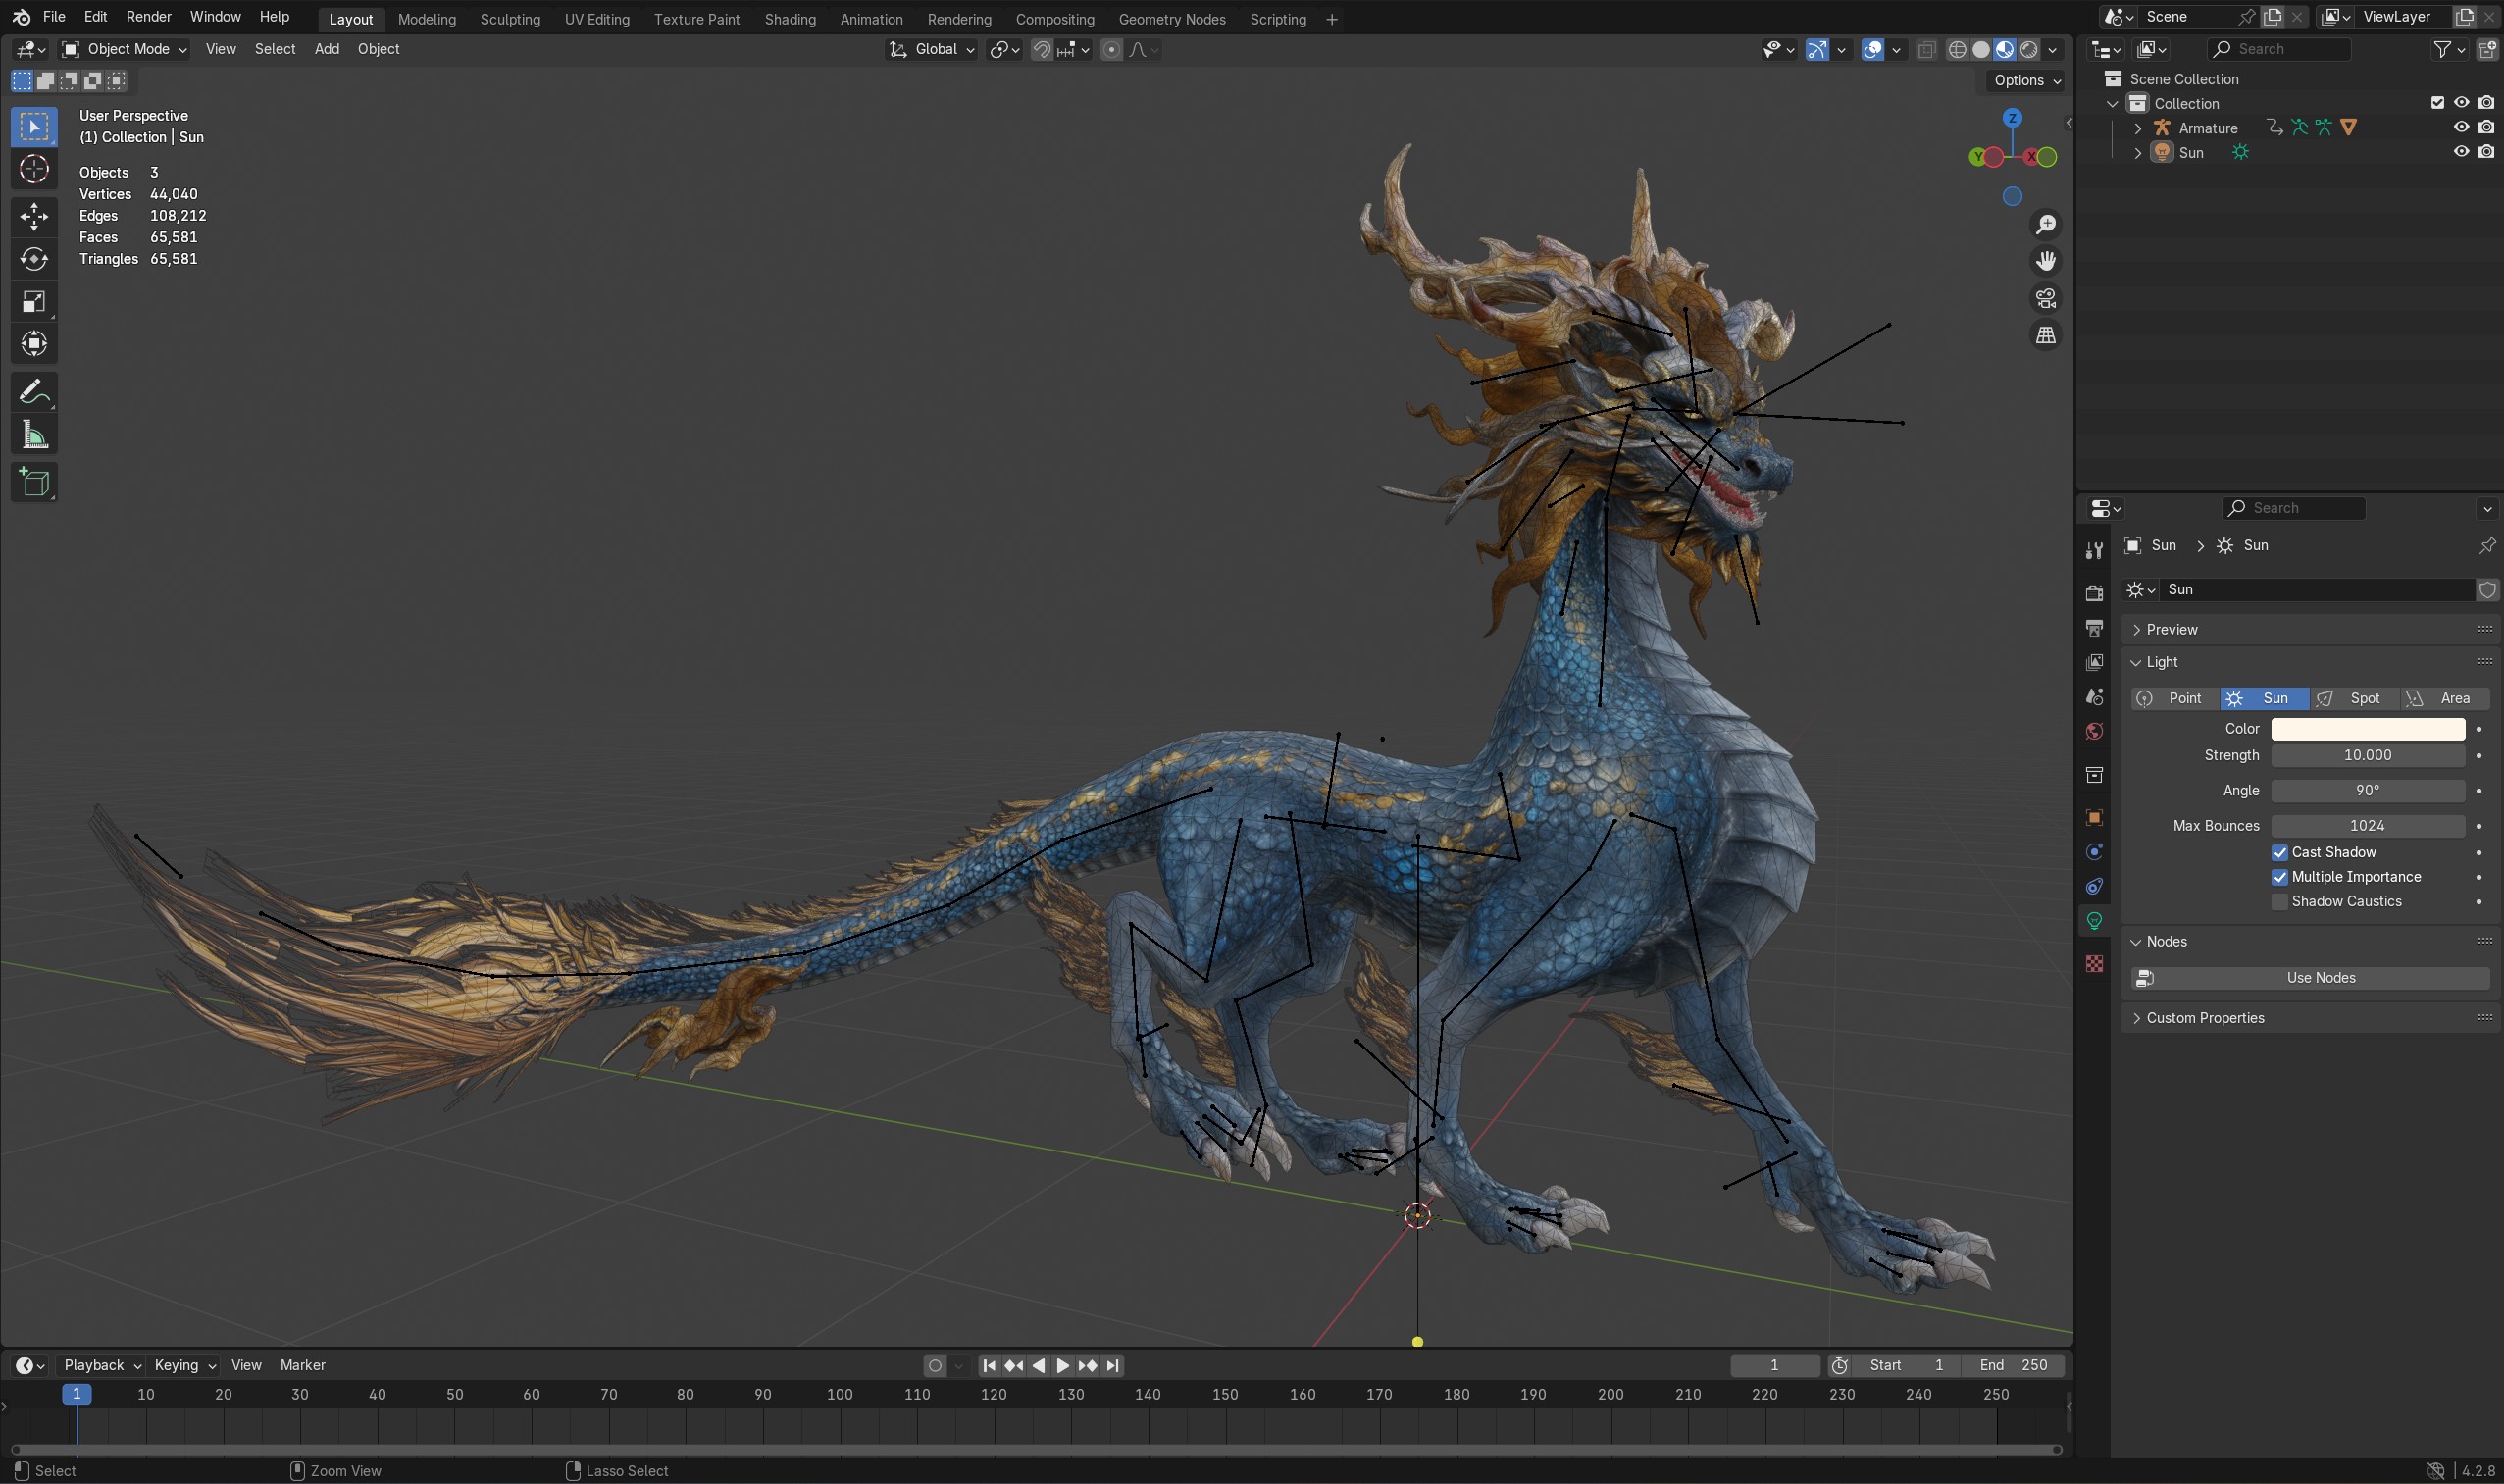
Task: Open the Object Mode dropdown
Action: (124, 49)
